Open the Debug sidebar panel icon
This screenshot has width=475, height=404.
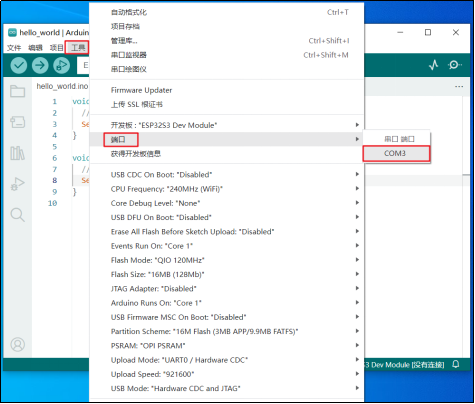(x=17, y=184)
